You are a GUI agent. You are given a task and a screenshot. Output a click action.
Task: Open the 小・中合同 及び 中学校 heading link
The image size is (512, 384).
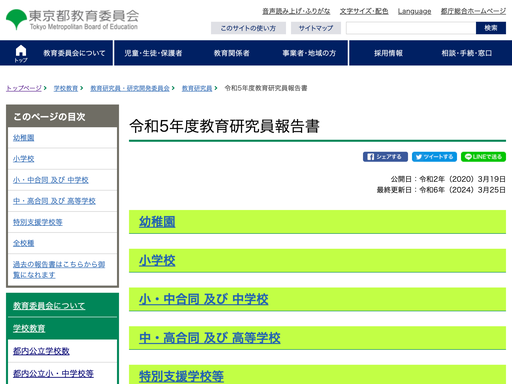[x=203, y=299]
